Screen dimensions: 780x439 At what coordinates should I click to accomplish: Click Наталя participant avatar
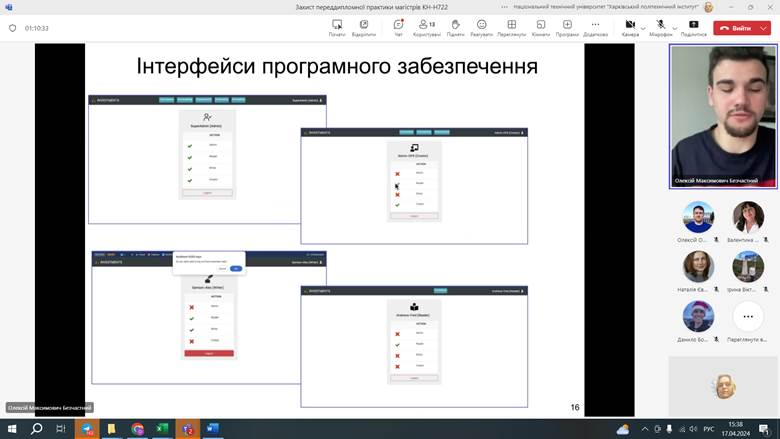(x=698, y=266)
